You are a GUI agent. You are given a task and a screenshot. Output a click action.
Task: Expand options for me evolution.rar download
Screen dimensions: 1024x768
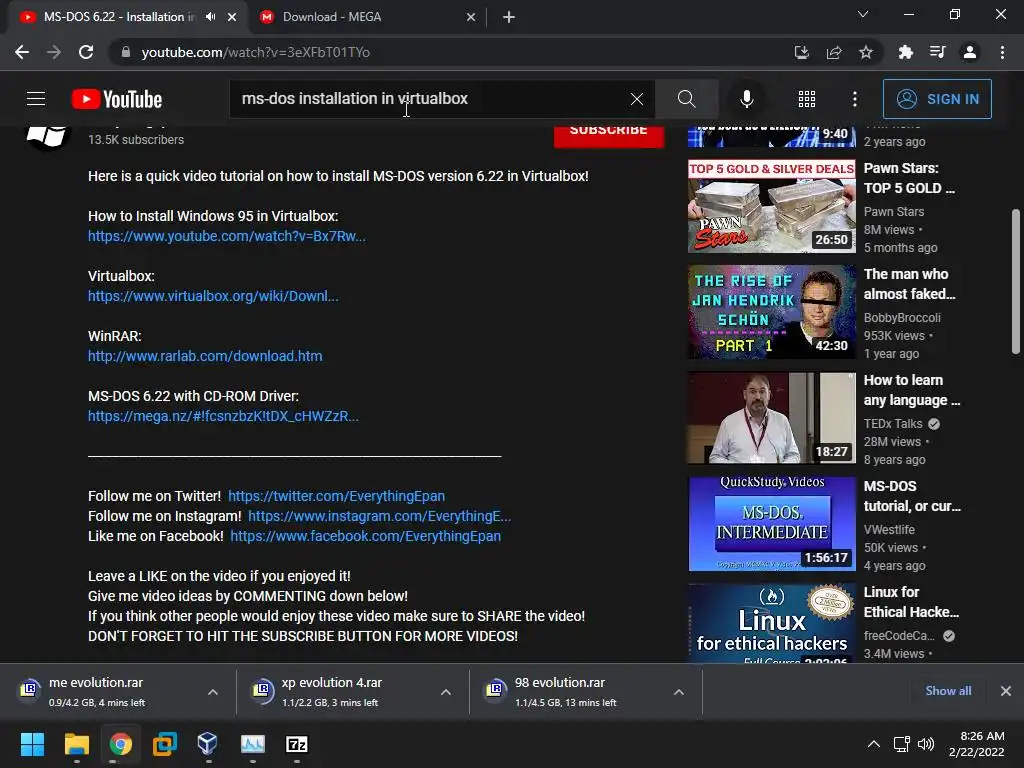click(x=213, y=692)
